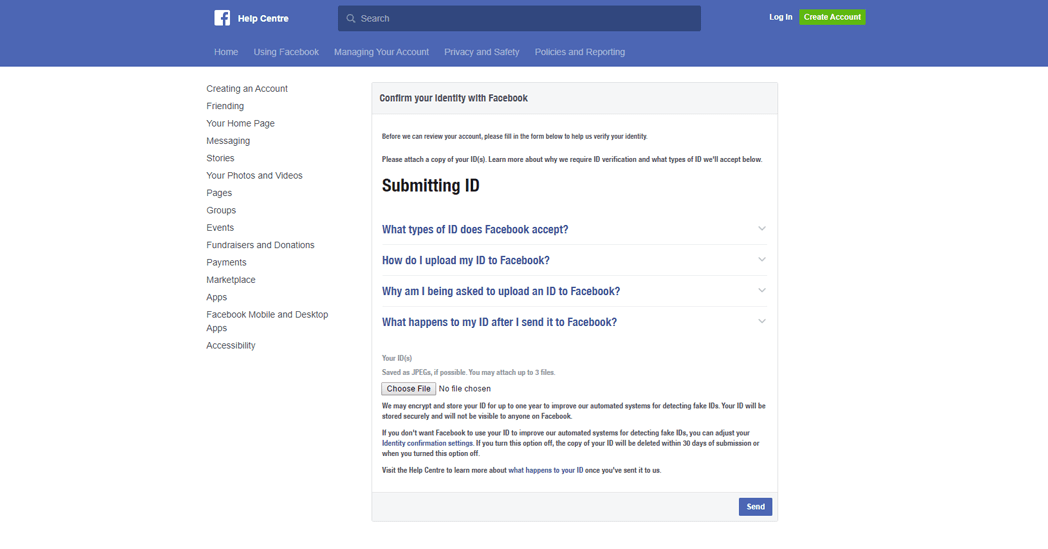This screenshot has width=1048, height=549.
Task: Click chevron beside 'How do I upload my ID'
Action: pyautogui.click(x=762, y=259)
